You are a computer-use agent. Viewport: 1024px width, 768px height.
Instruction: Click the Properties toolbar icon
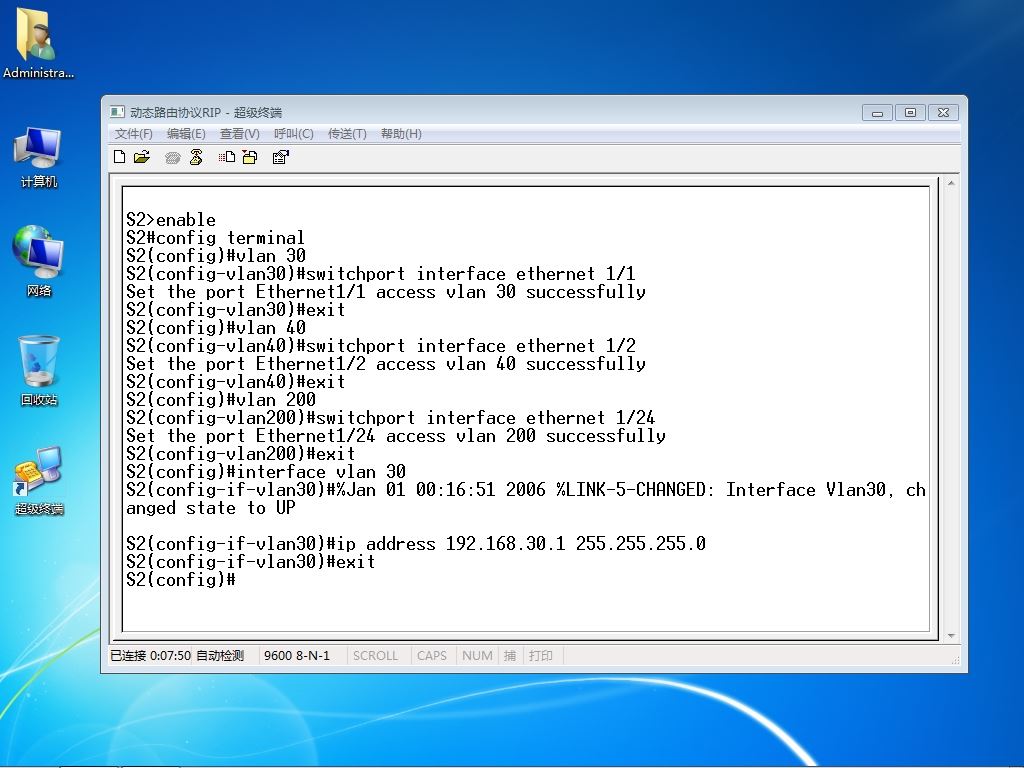[x=280, y=157]
